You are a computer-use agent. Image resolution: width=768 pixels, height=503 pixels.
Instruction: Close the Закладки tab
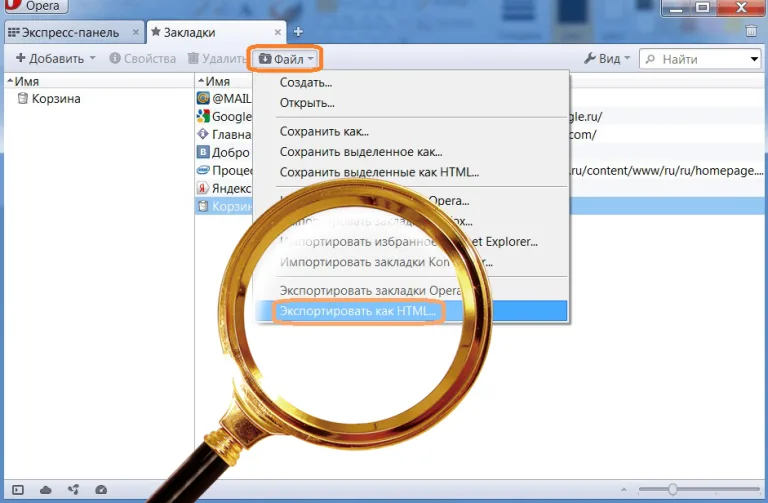click(278, 32)
